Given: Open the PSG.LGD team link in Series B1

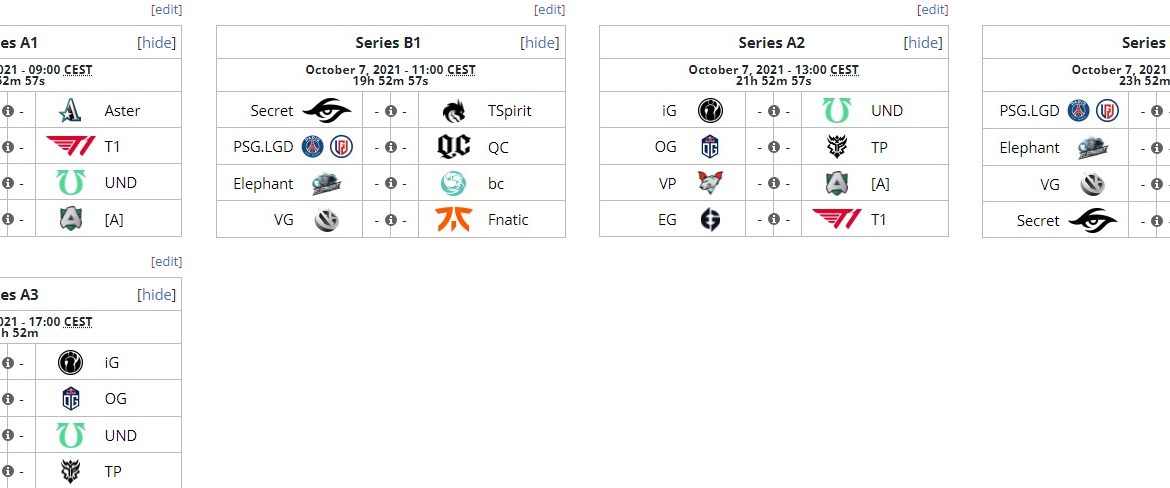Looking at the screenshot, I should pyautogui.click(x=263, y=147).
